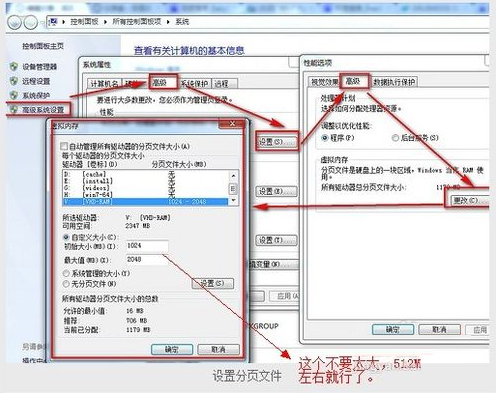Select drive G: [videos] row
This screenshot has width=496, height=393.
(145, 188)
